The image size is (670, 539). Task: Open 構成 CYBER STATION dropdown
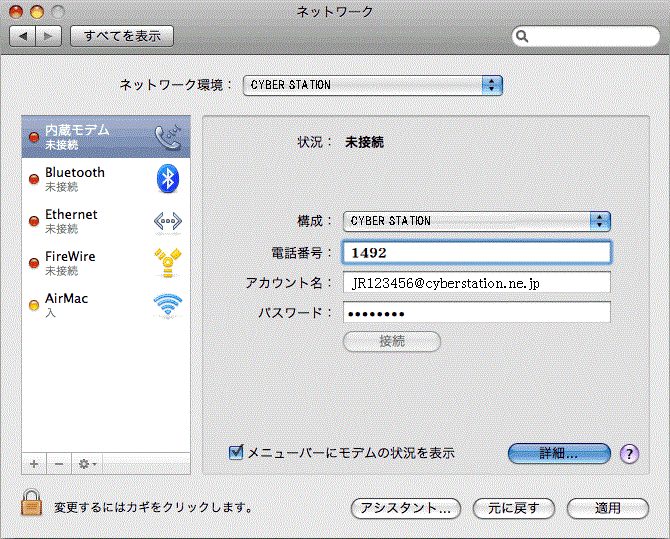click(477, 221)
